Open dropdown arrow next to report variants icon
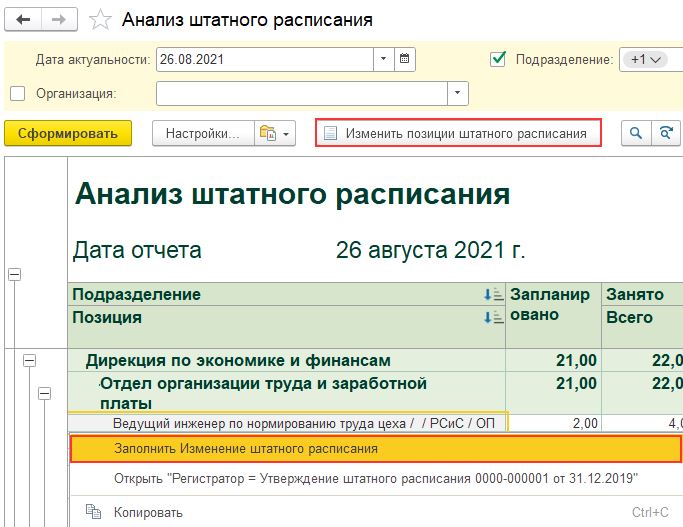683x527 pixels. coord(286,134)
